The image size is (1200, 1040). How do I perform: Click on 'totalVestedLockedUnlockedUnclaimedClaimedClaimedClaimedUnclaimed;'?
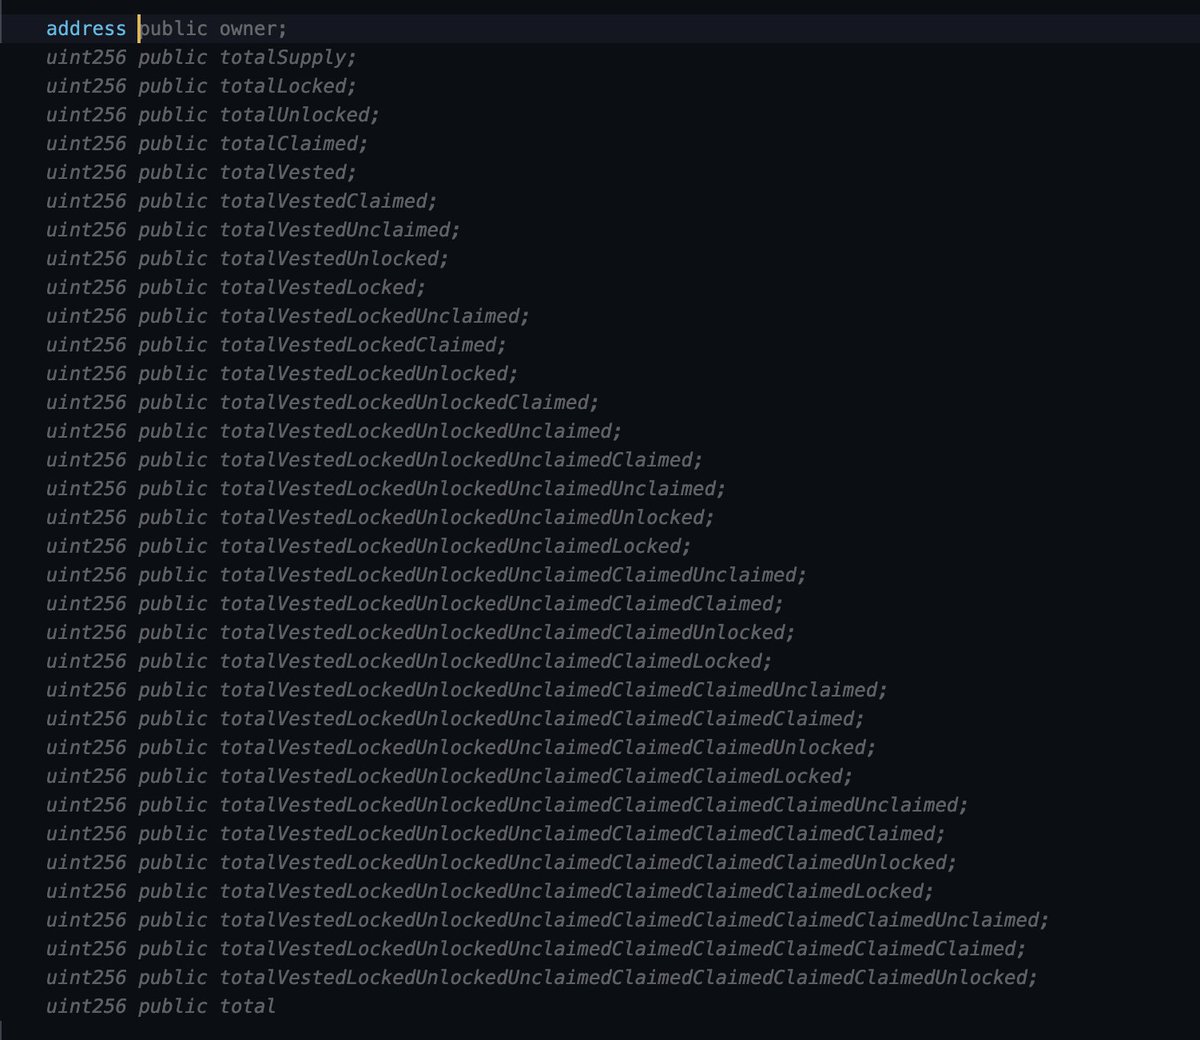click(595, 805)
